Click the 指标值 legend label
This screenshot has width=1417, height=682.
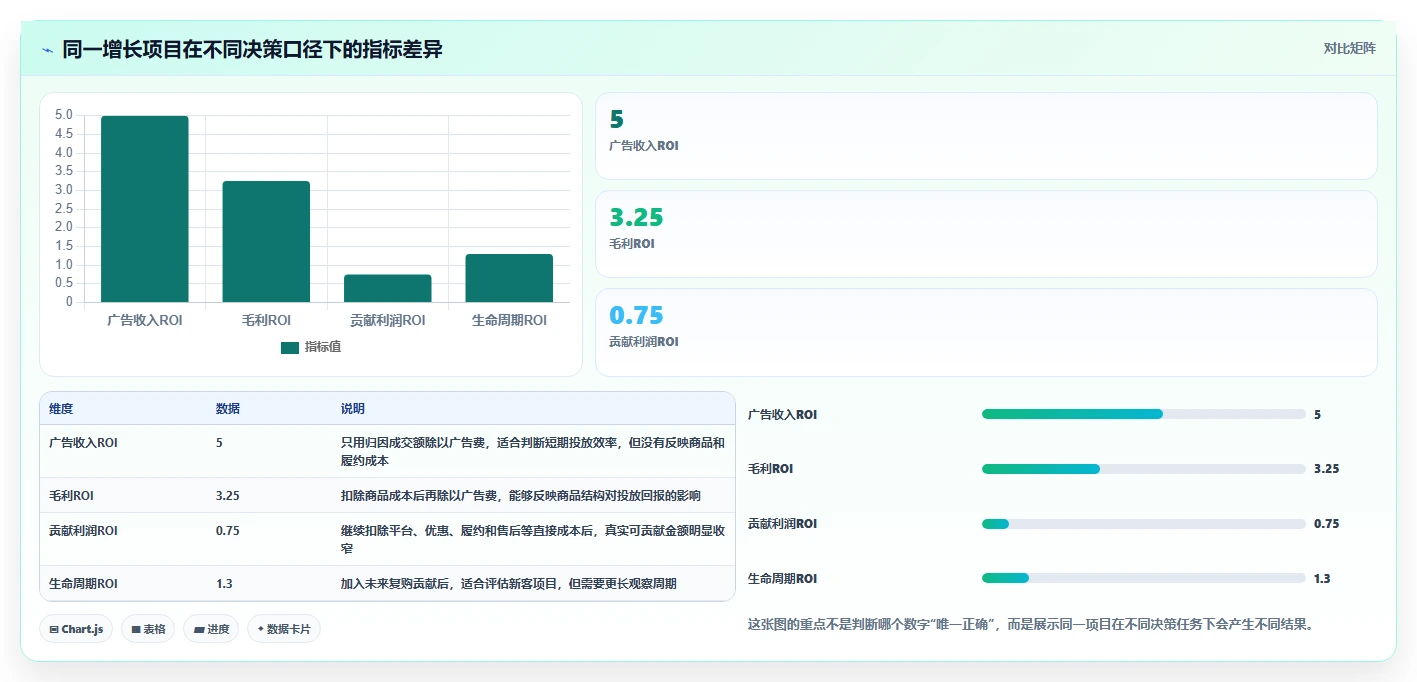(x=323, y=347)
